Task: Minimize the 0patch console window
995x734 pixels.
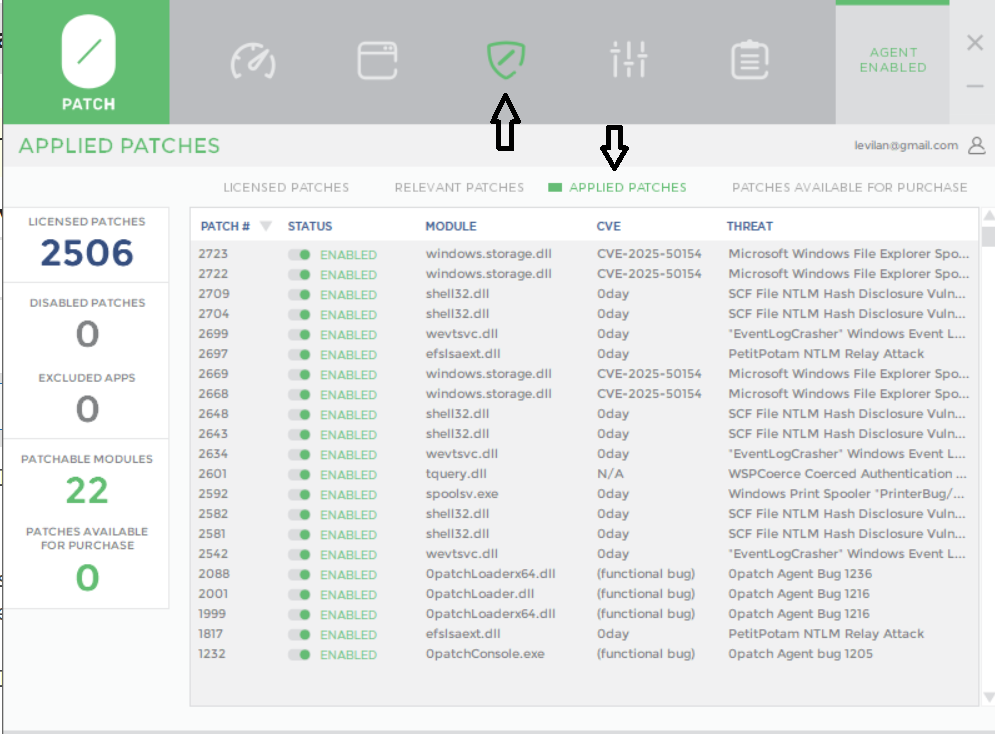Action: tap(975, 86)
